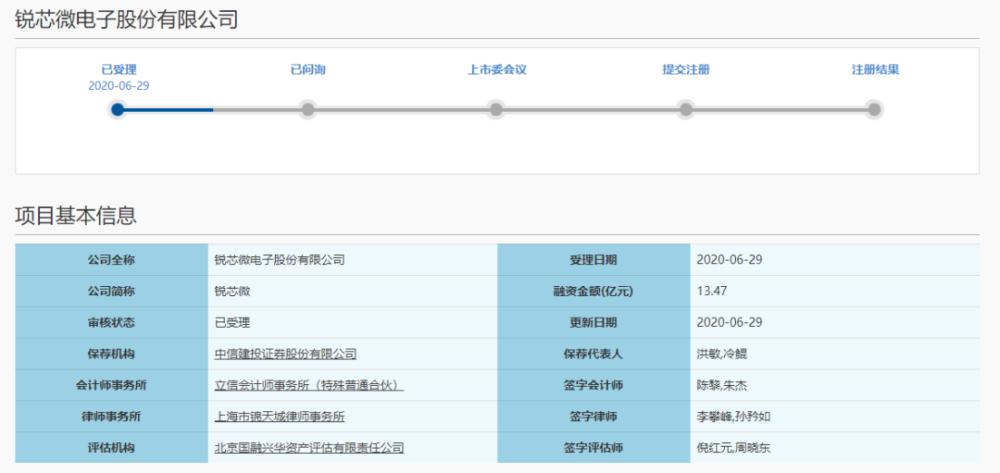The height and width of the screenshot is (473, 1000).
Task: Select the 上市委会议 stage label
Action: click(496, 70)
